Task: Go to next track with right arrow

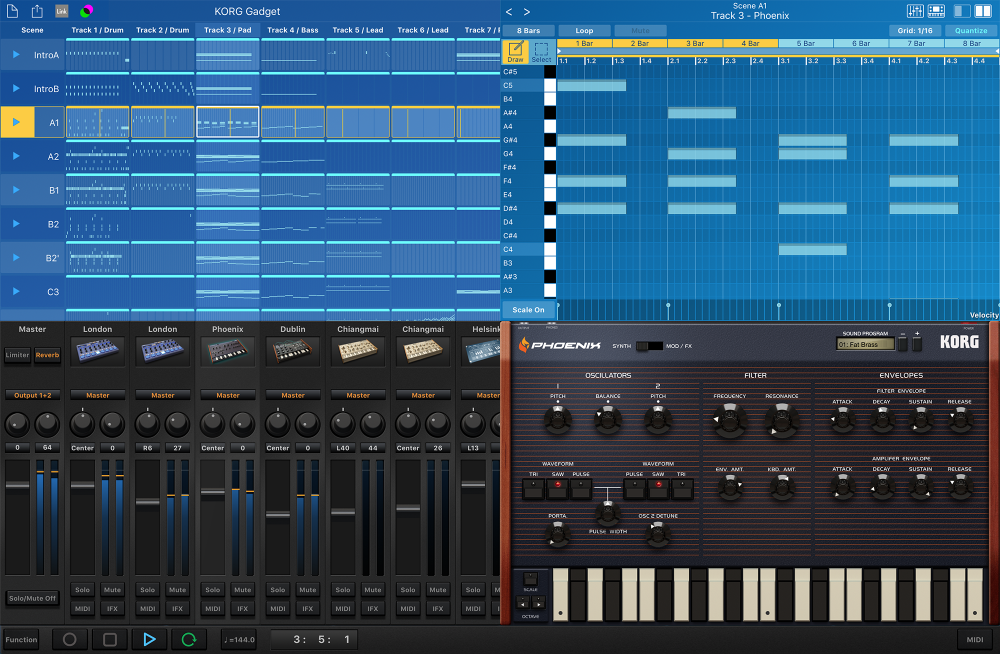Action: (x=527, y=11)
